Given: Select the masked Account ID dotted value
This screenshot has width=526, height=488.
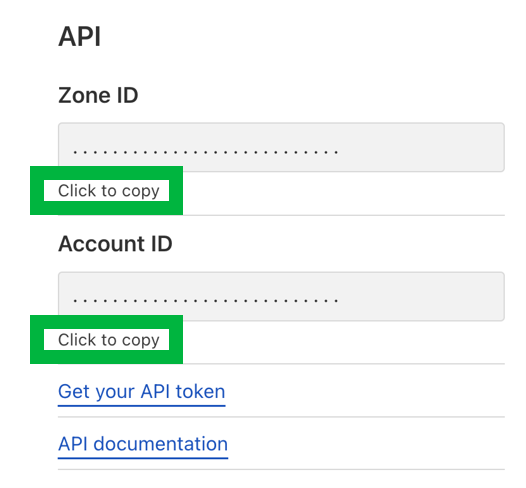Looking at the screenshot, I should point(206,301).
